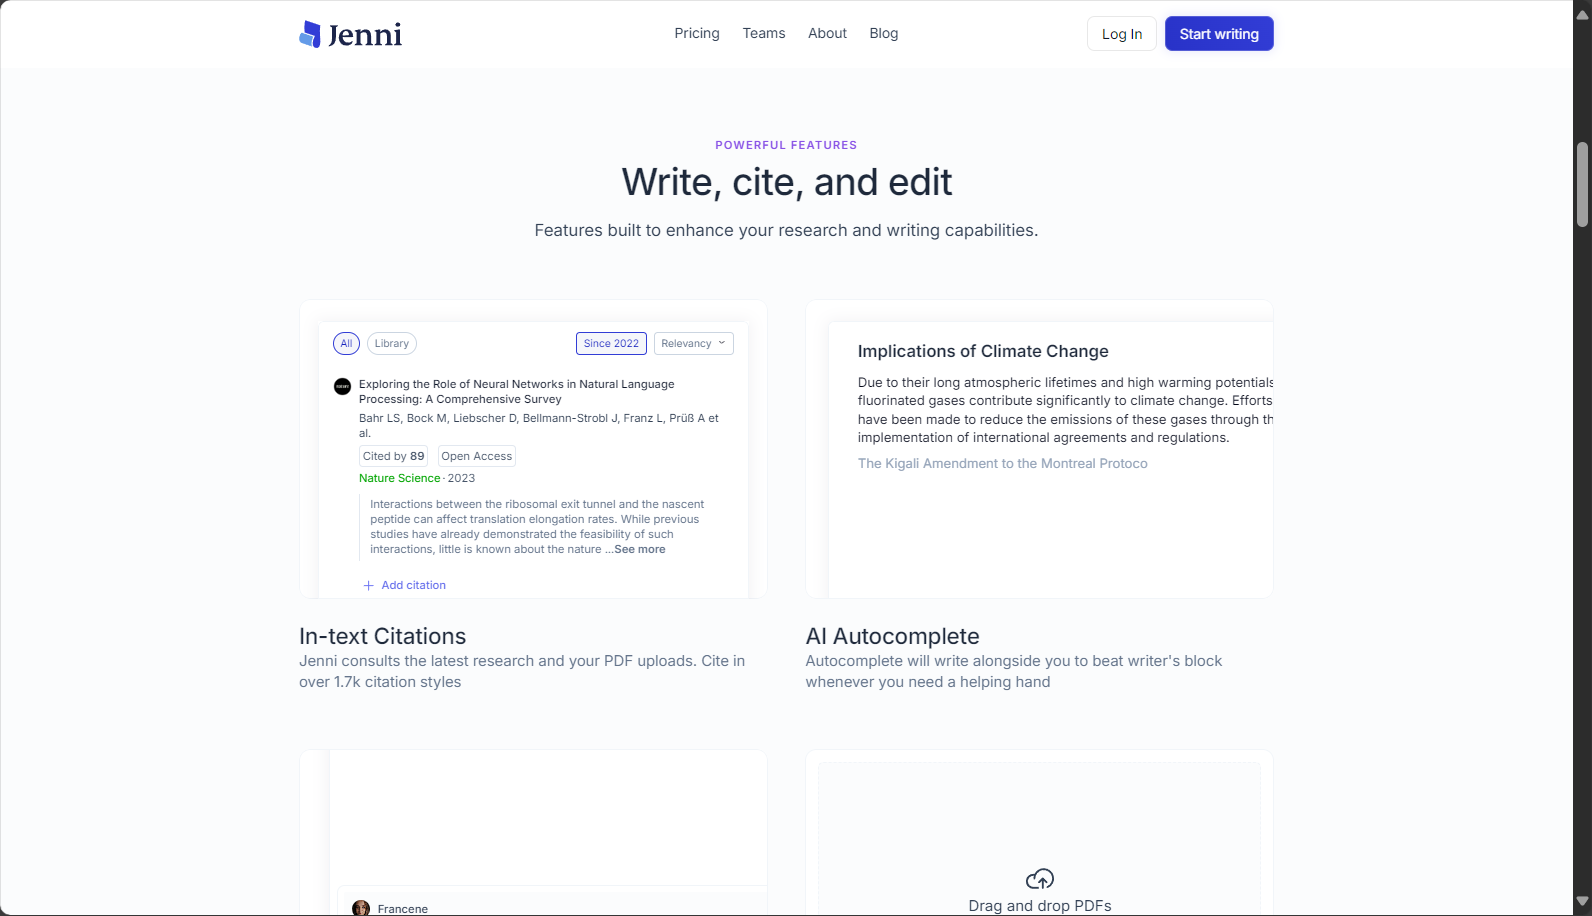
Task: Open the Teams page
Action: (x=764, y=33)
